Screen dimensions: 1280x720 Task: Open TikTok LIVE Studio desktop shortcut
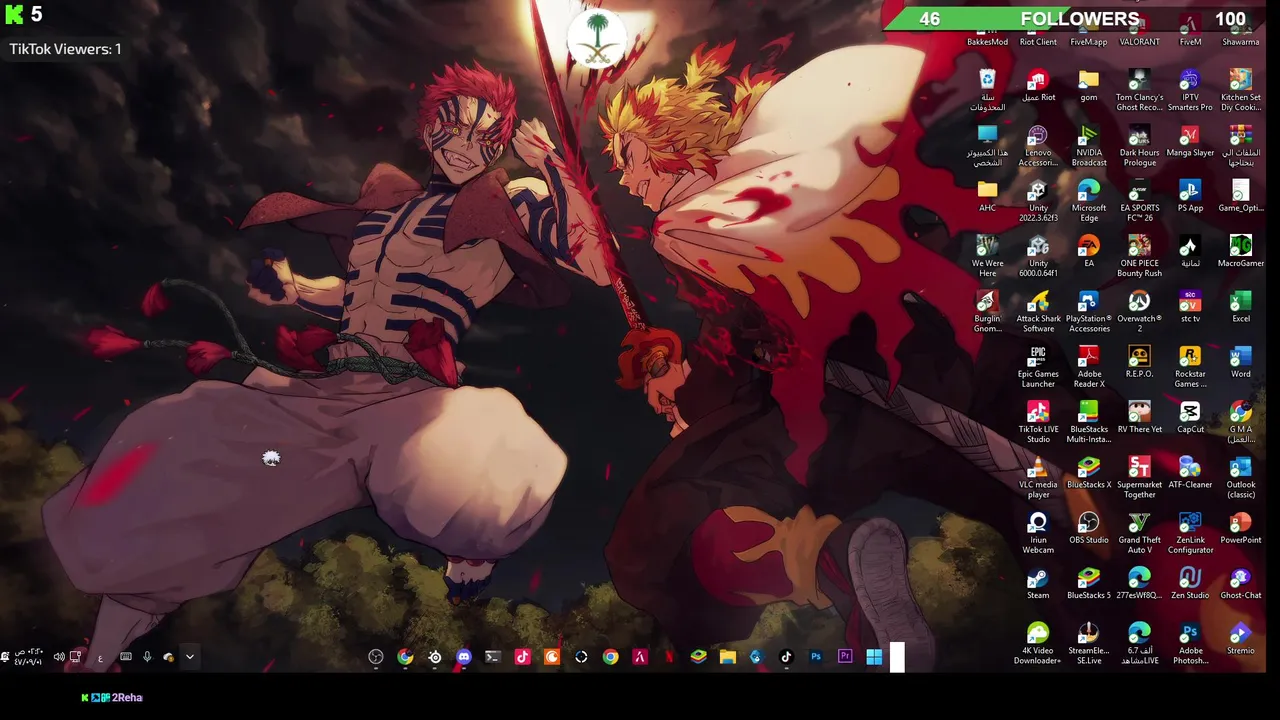[x=1038, y=422]
